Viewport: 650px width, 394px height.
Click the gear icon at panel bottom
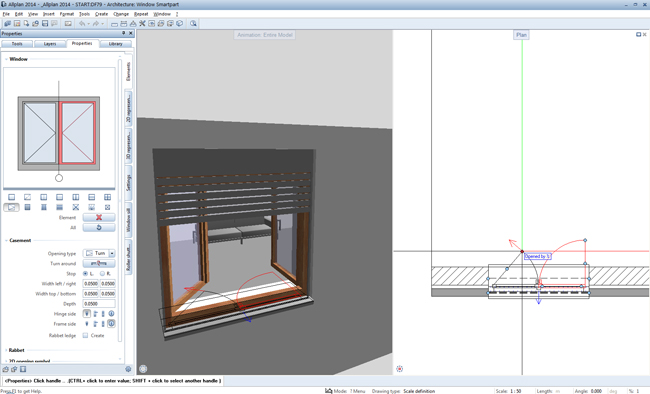click(128, 369)
